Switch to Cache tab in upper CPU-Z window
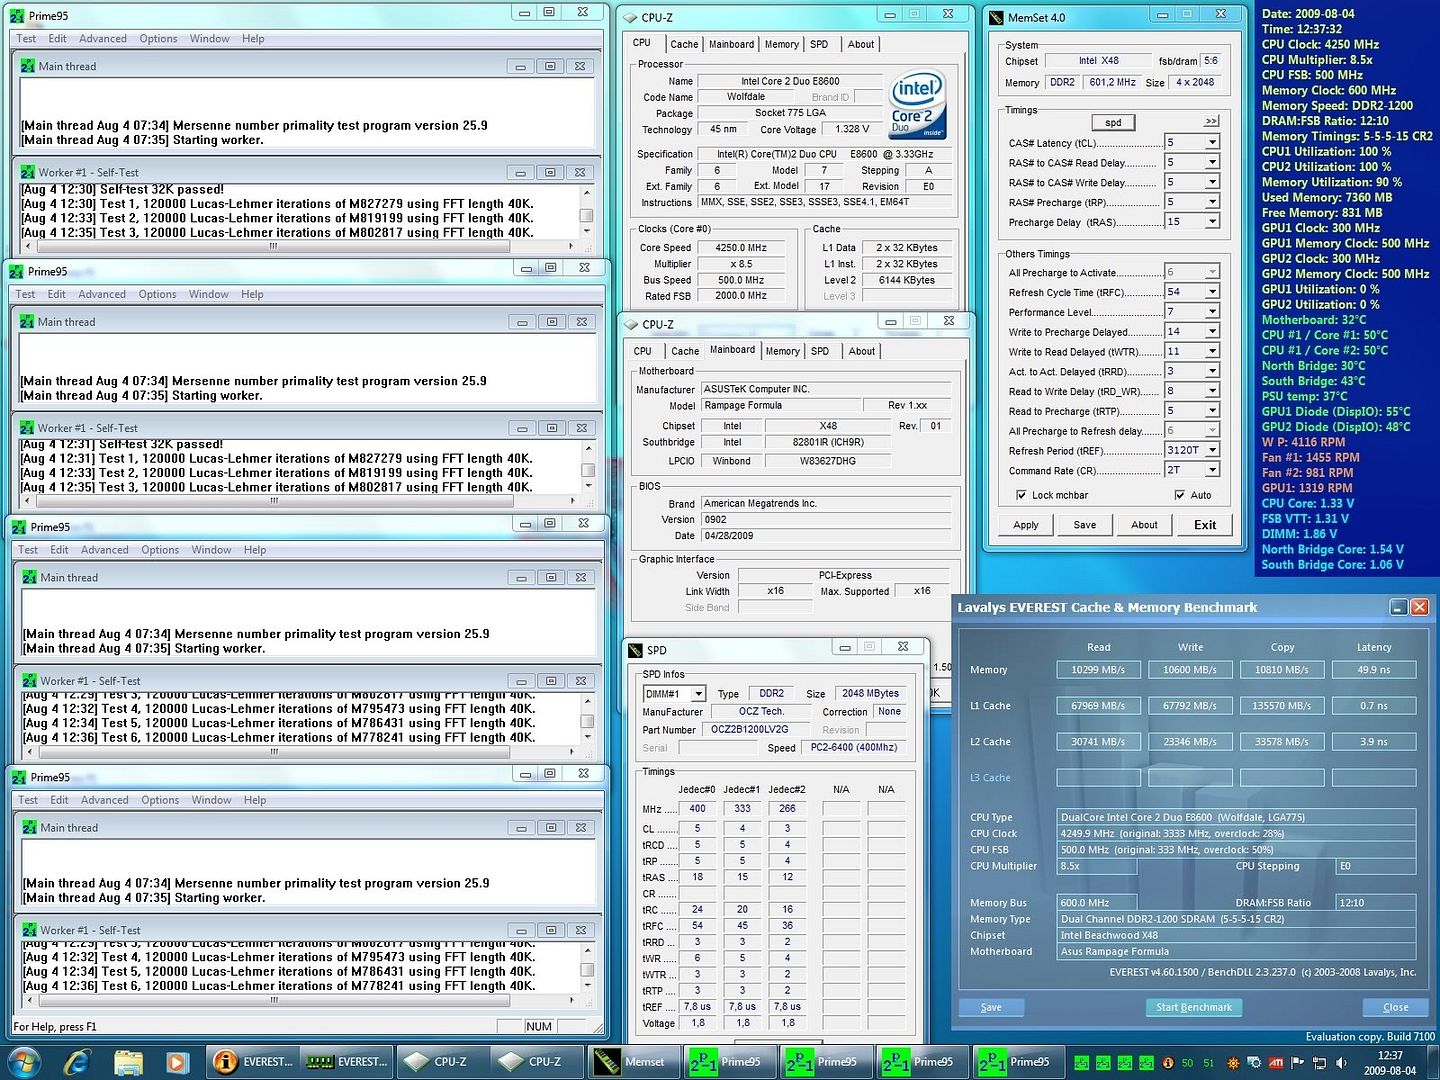Viewport: 1440px width, 1080px height. 684,44
